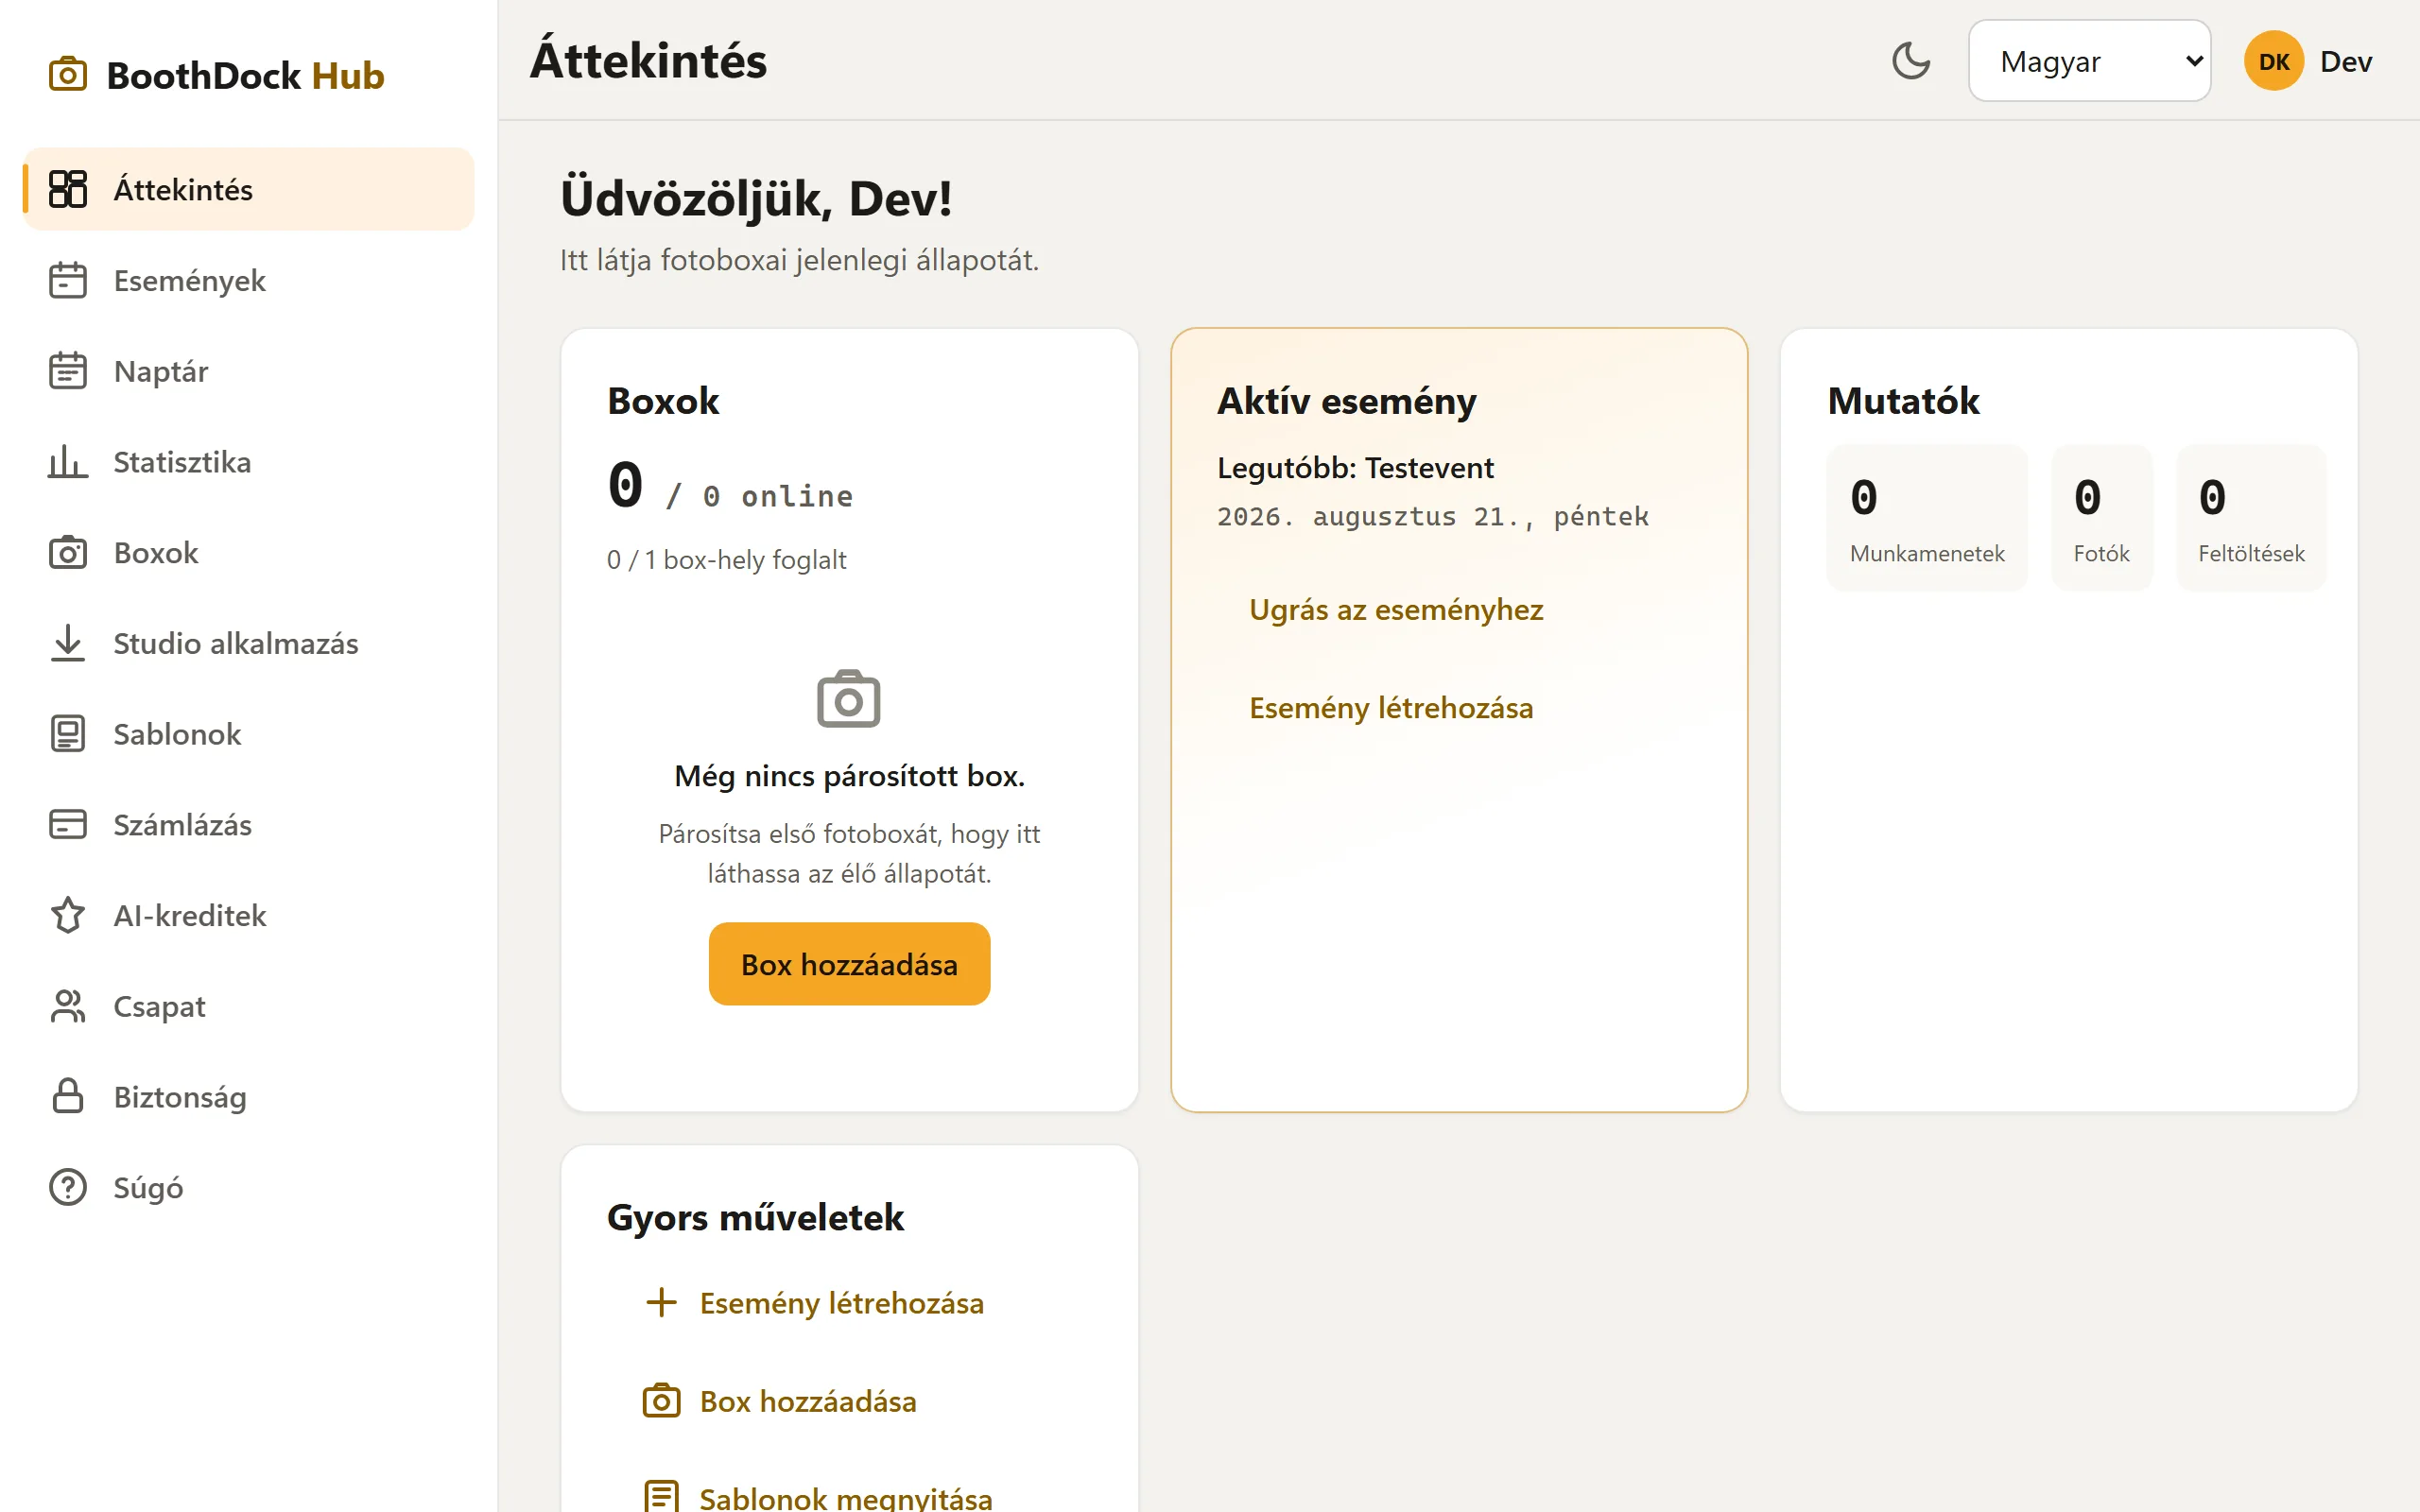Click the AI-kreditek star icon
The width and height of the screenshot is (2420, 1512).
(x=68, y=915)
